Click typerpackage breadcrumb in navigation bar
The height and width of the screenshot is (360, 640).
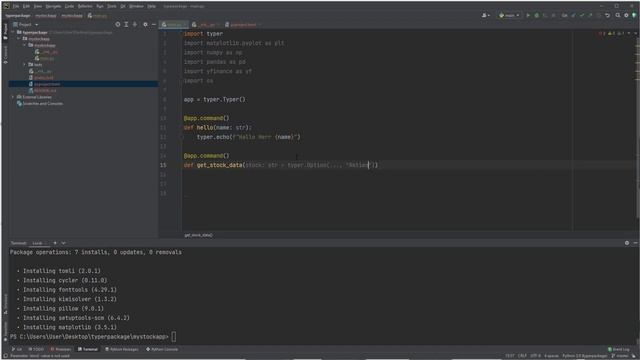point(18,16)
